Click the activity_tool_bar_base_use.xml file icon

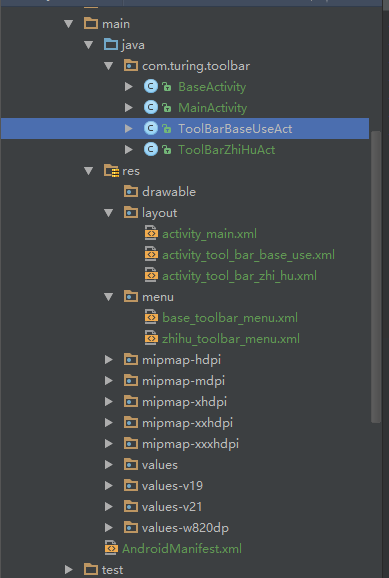[x=151, y=254]
